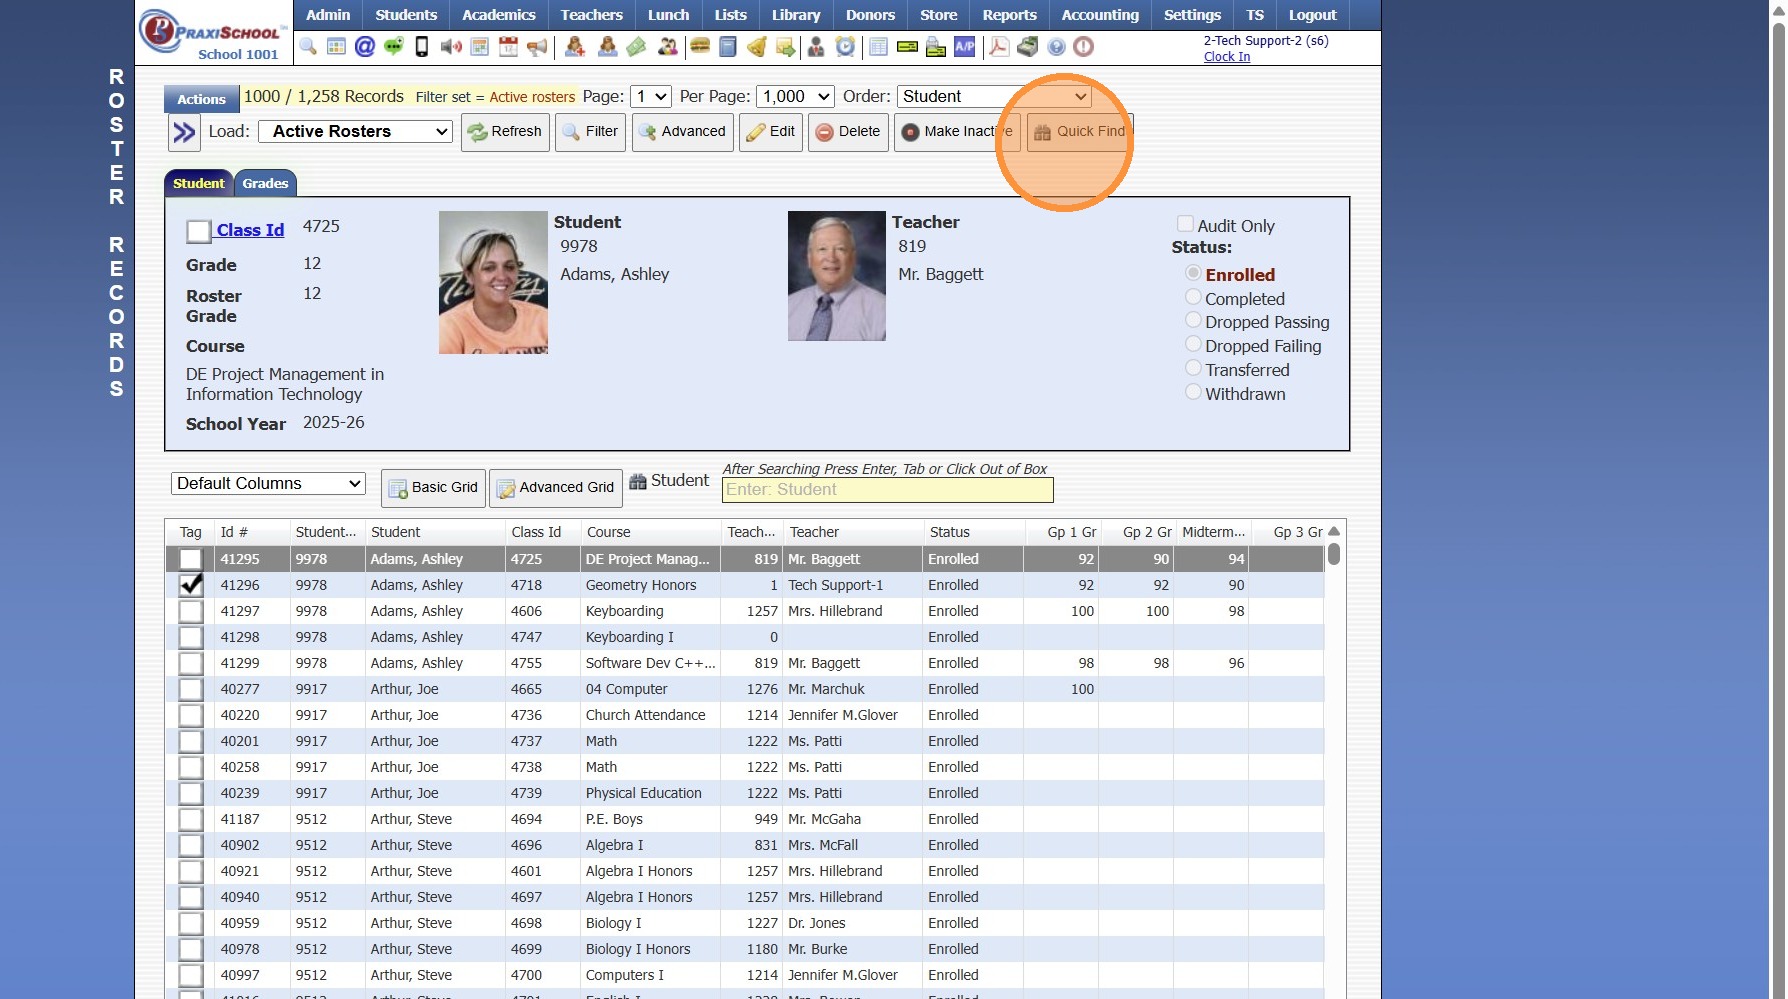The image size is (1788, 999).
Task: Switch to the Grades tab
Action: pyautogui.click(x=265, y=183)
